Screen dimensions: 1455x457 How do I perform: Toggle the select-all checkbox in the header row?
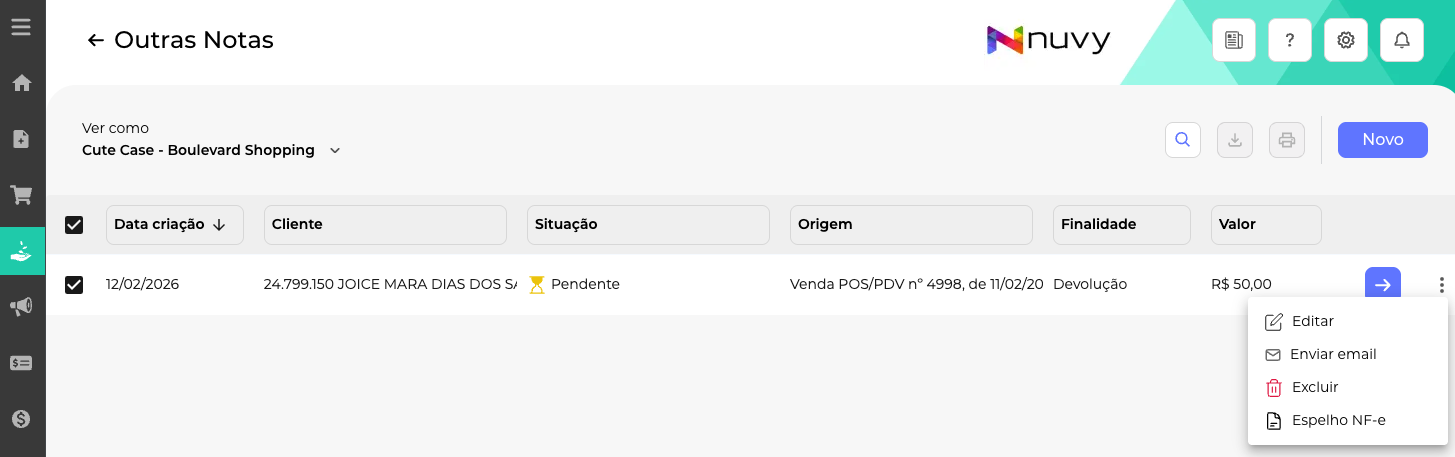click(x=74, y=225)
